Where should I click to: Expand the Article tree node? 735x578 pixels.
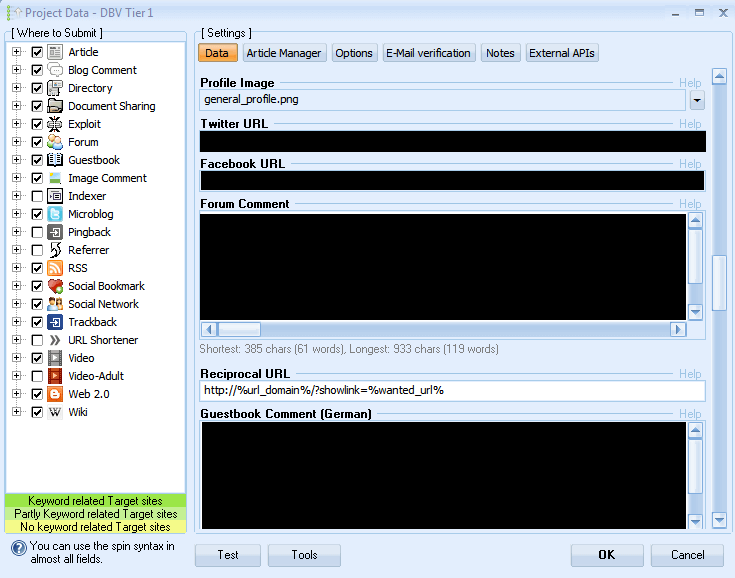(x=16, y=52)
